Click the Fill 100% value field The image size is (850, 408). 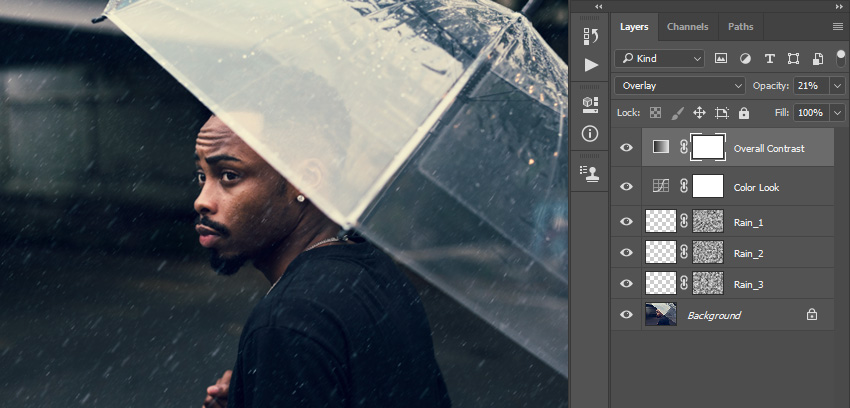[812, 113]
